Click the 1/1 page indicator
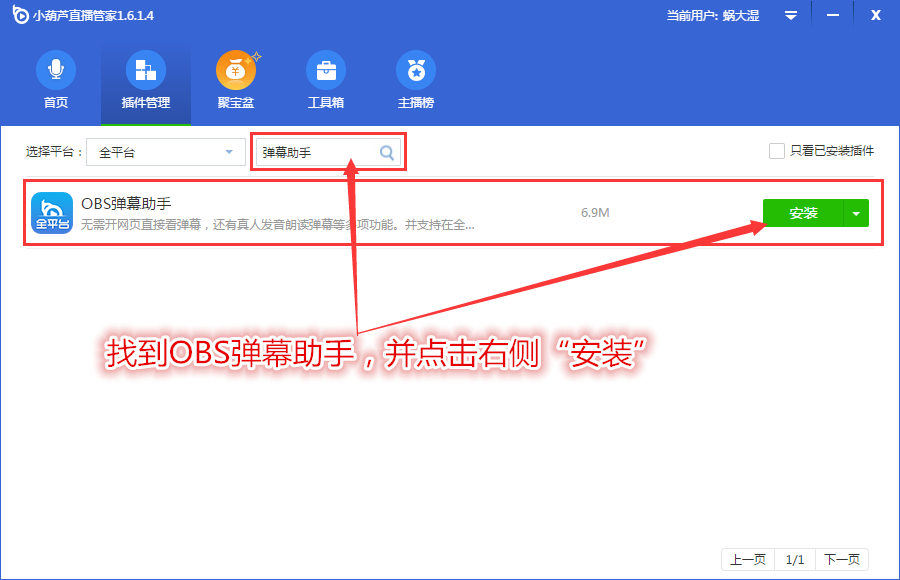Screen dimensions: 900x580 tap(797, 559)
